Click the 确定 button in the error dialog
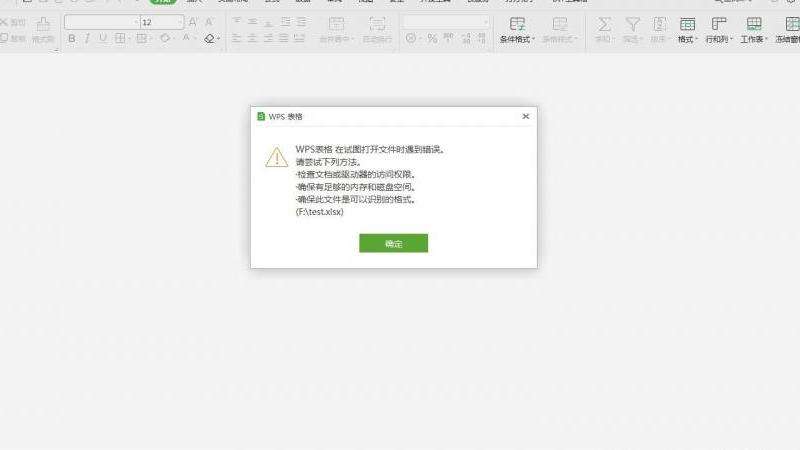 (x=393, y=243)
